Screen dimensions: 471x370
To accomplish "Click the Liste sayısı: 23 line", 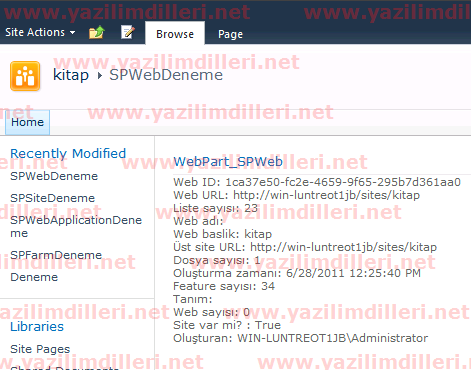I will point(215,208).
